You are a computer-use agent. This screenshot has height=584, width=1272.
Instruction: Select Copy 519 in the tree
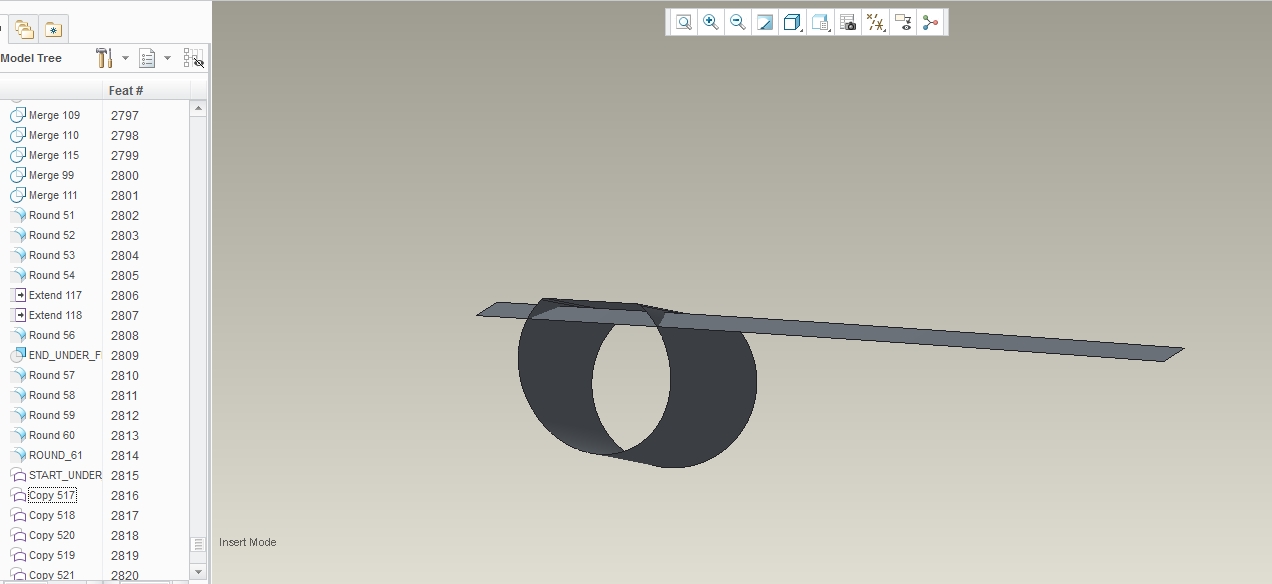[52, 555]
